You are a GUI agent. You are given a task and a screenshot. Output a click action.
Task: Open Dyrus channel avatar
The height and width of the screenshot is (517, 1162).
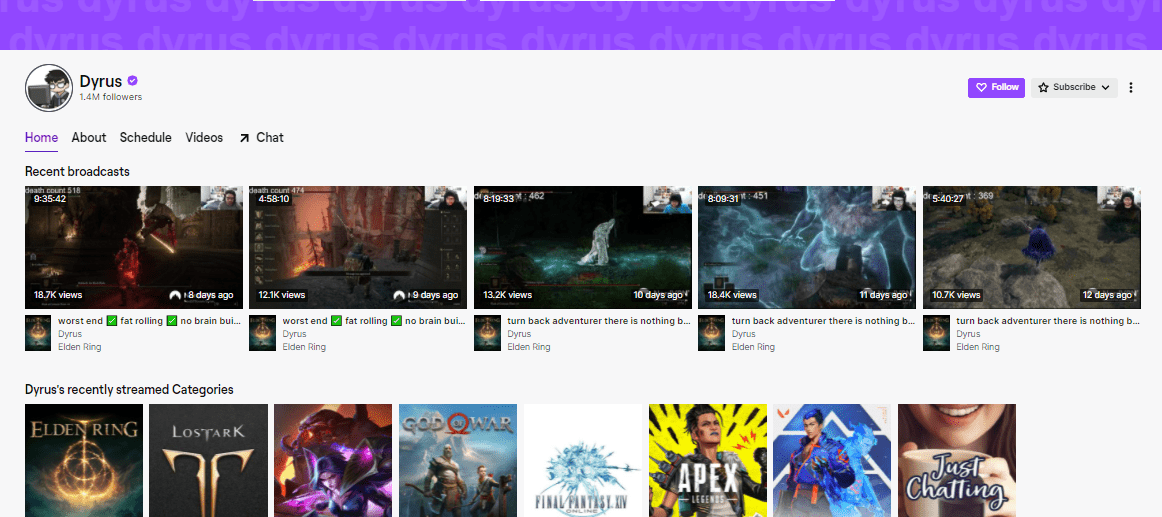point(49,87)
